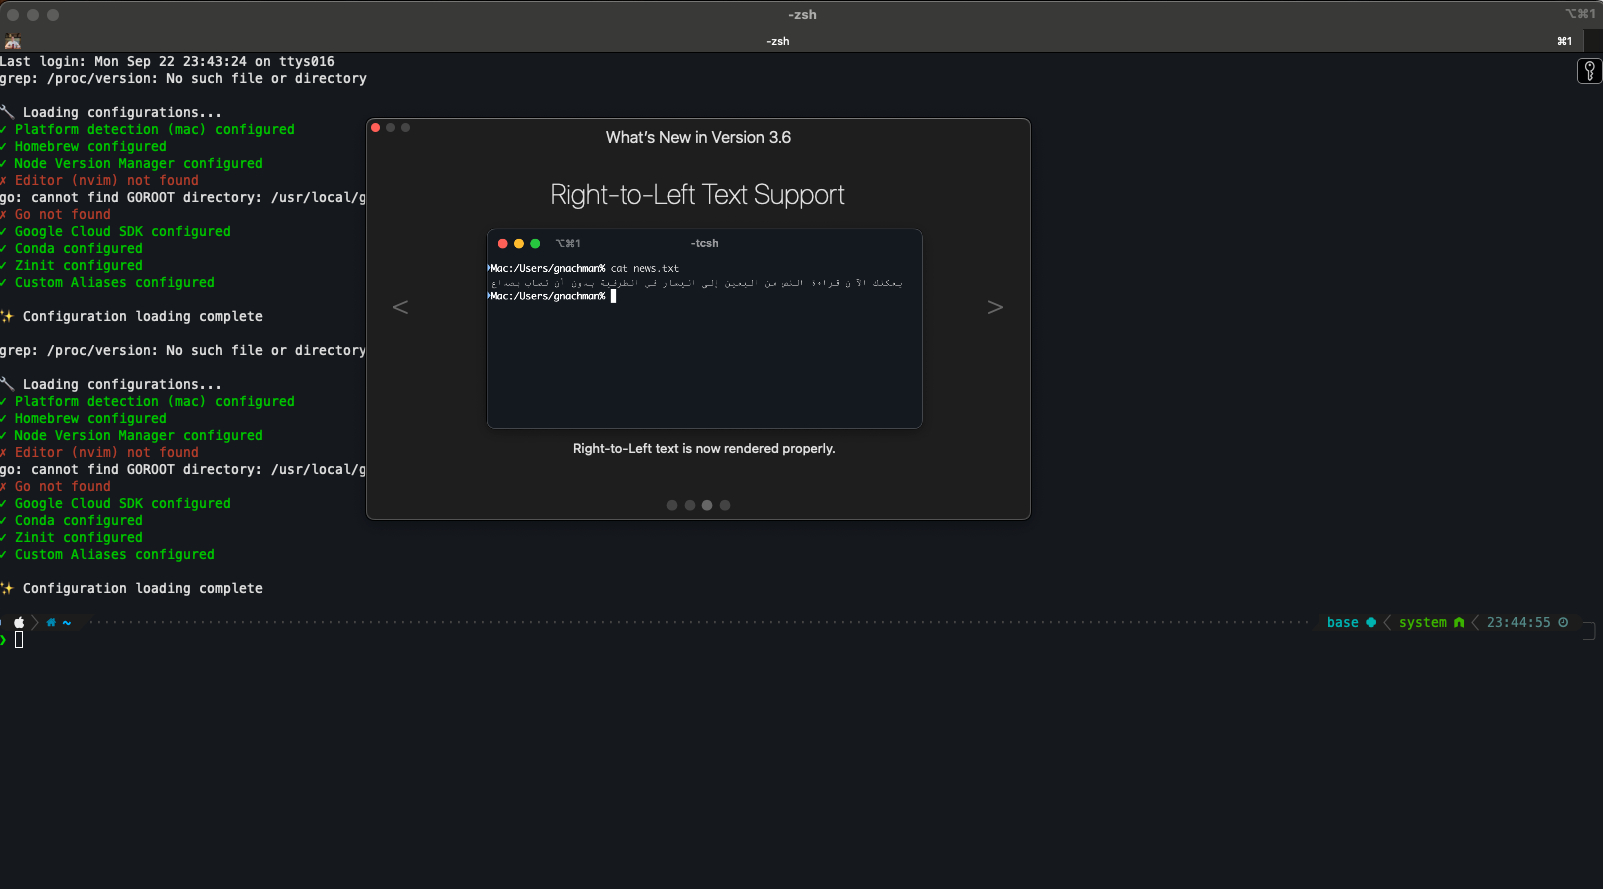Viewport: 1603px width, 889px height.
Task: Click the tab's profile icon beside -zsh
Action: point(13,41)
